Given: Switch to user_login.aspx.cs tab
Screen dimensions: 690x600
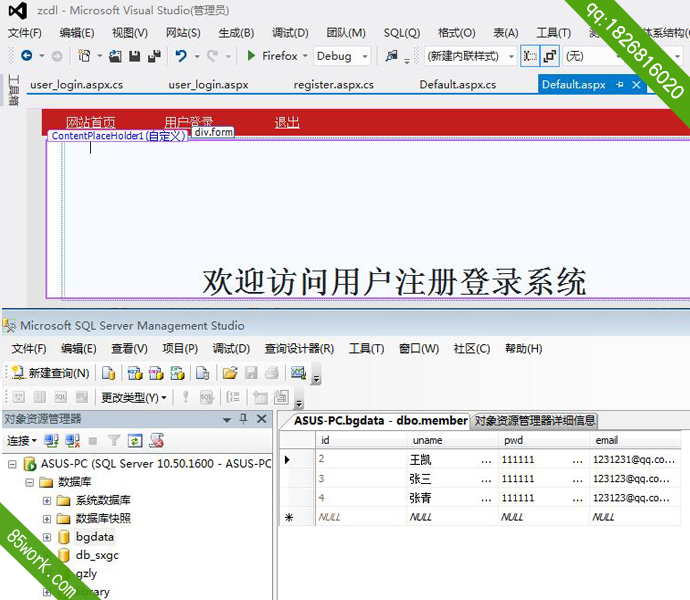Looking at the screenshot, I should (x=77, y=85).
